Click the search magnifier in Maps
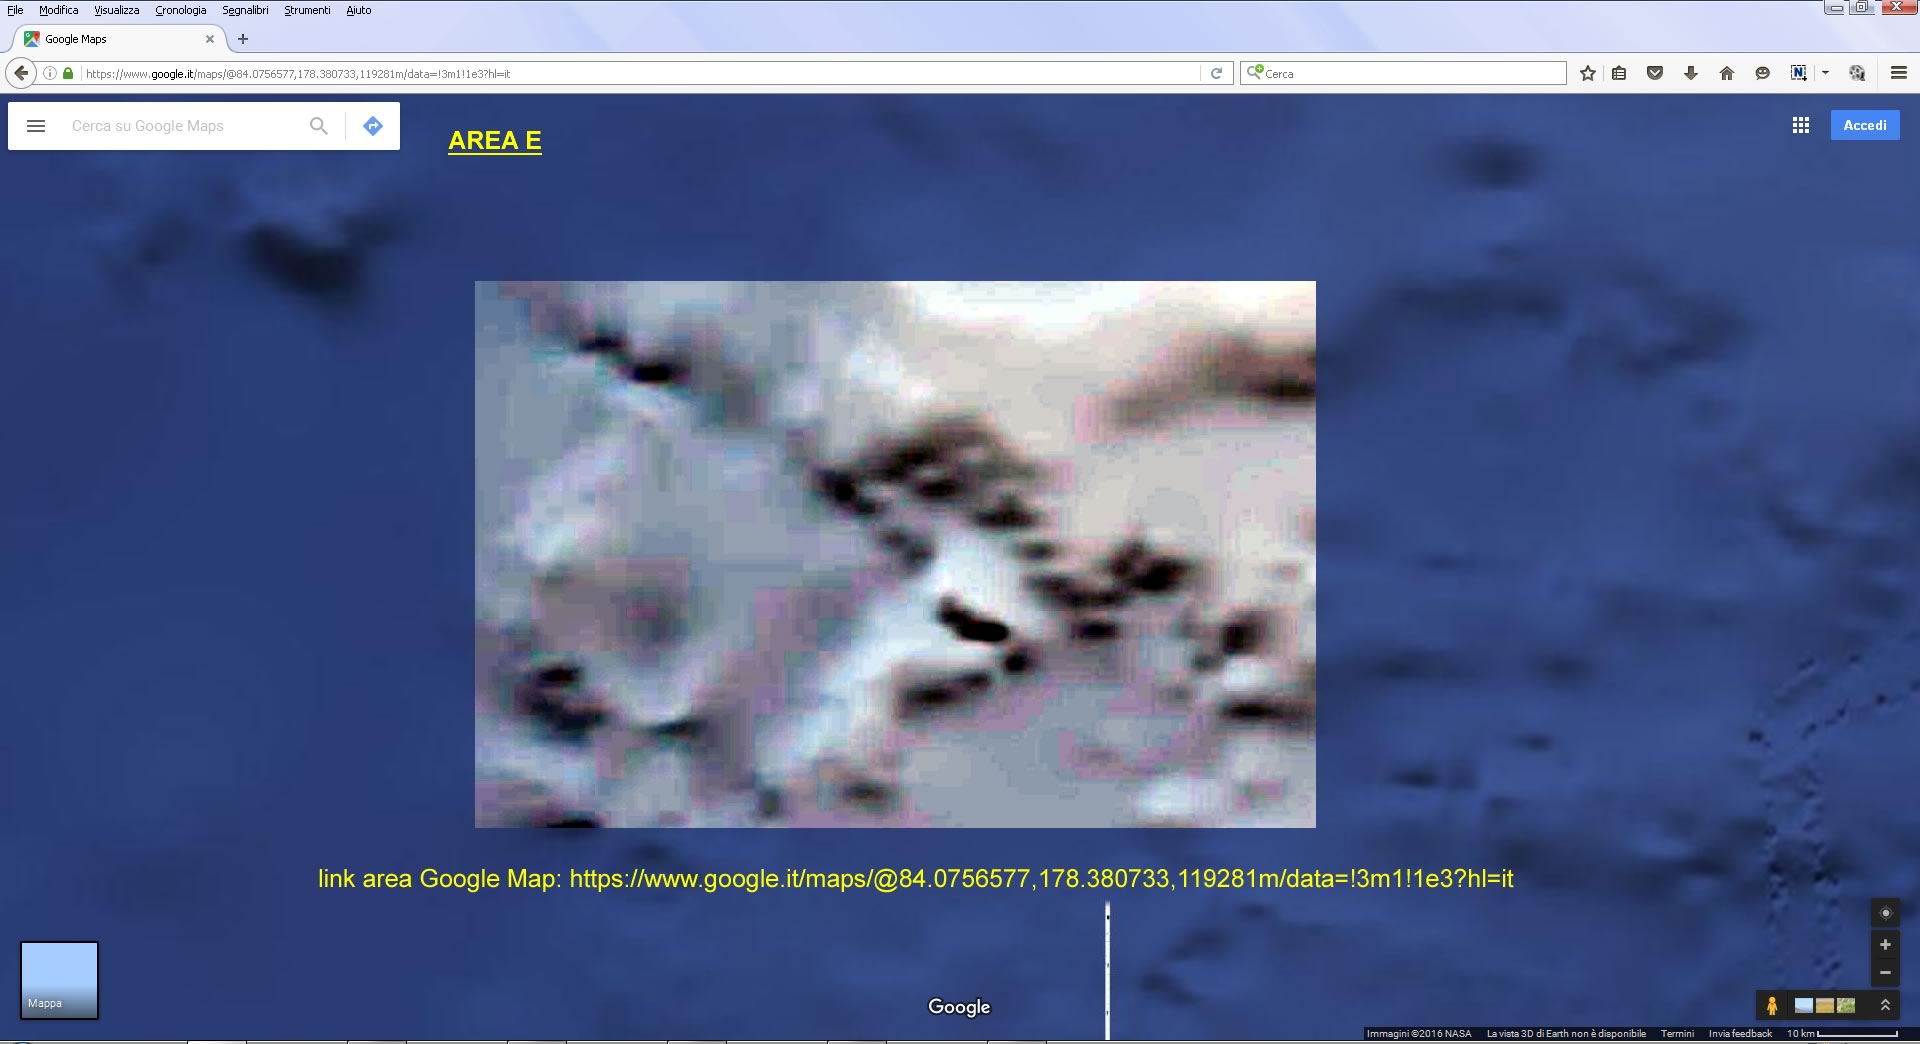This screenshot has width=1920, height=1044. click(x=319, y=126)
